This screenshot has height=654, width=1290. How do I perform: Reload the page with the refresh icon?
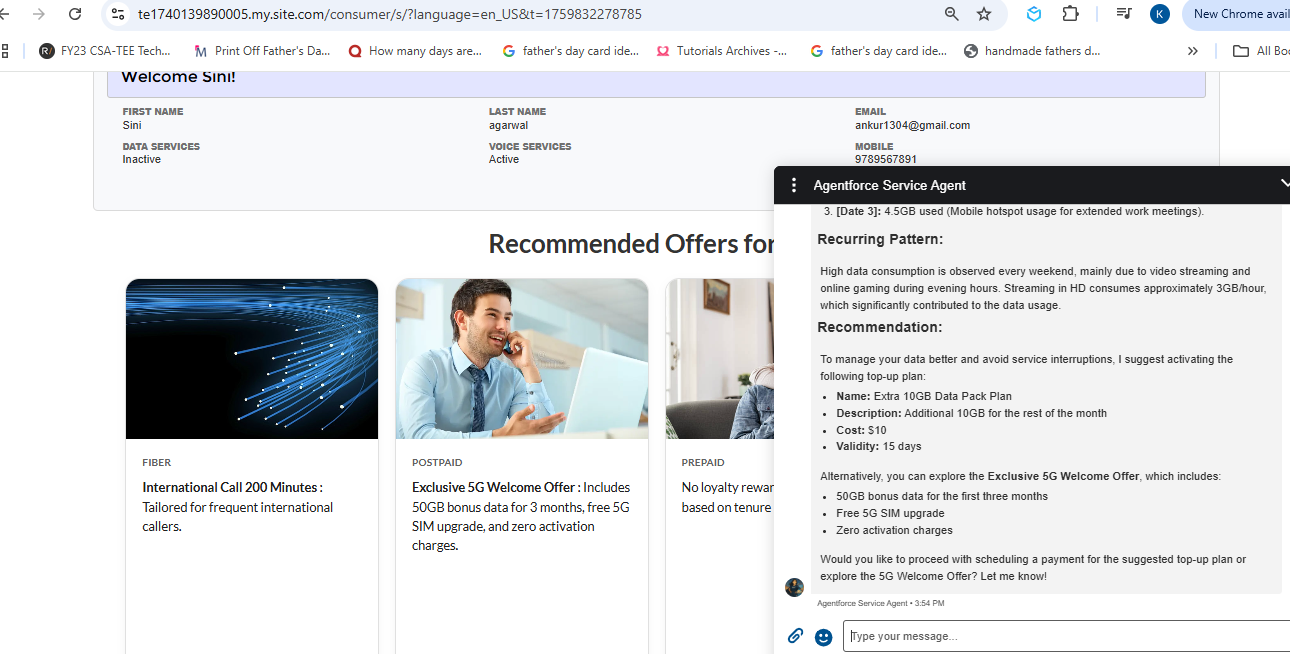pos(75,14)
